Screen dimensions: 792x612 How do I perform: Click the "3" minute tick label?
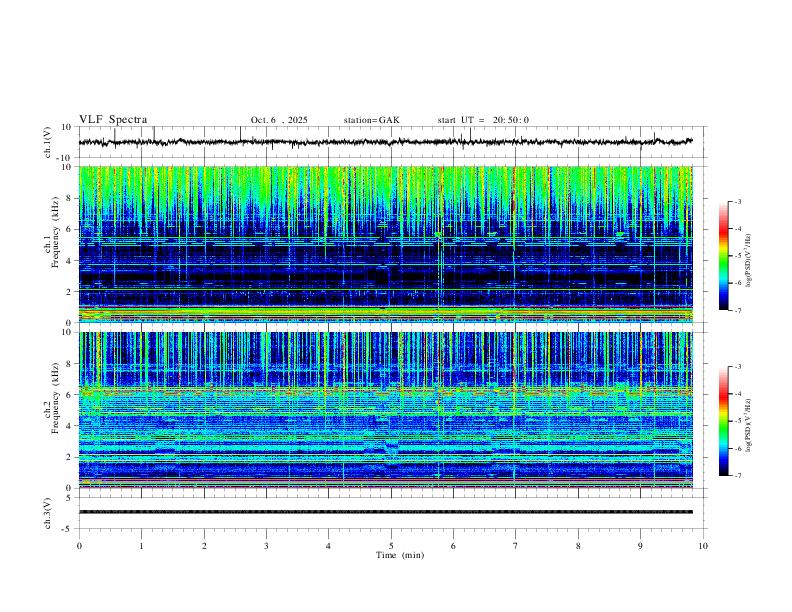pos(266,546)
